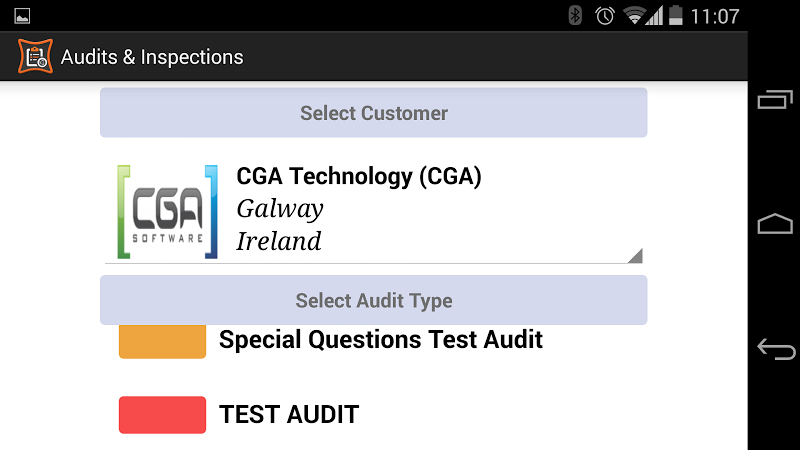Expand customer spinner via corner triangle
The height and width of the screenshot is (450, 800).
click(635, 256)
